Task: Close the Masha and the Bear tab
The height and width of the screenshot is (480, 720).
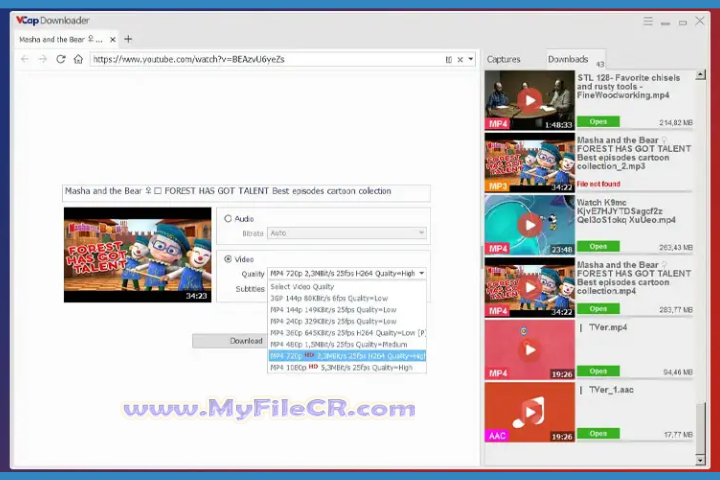Action: 112,40
